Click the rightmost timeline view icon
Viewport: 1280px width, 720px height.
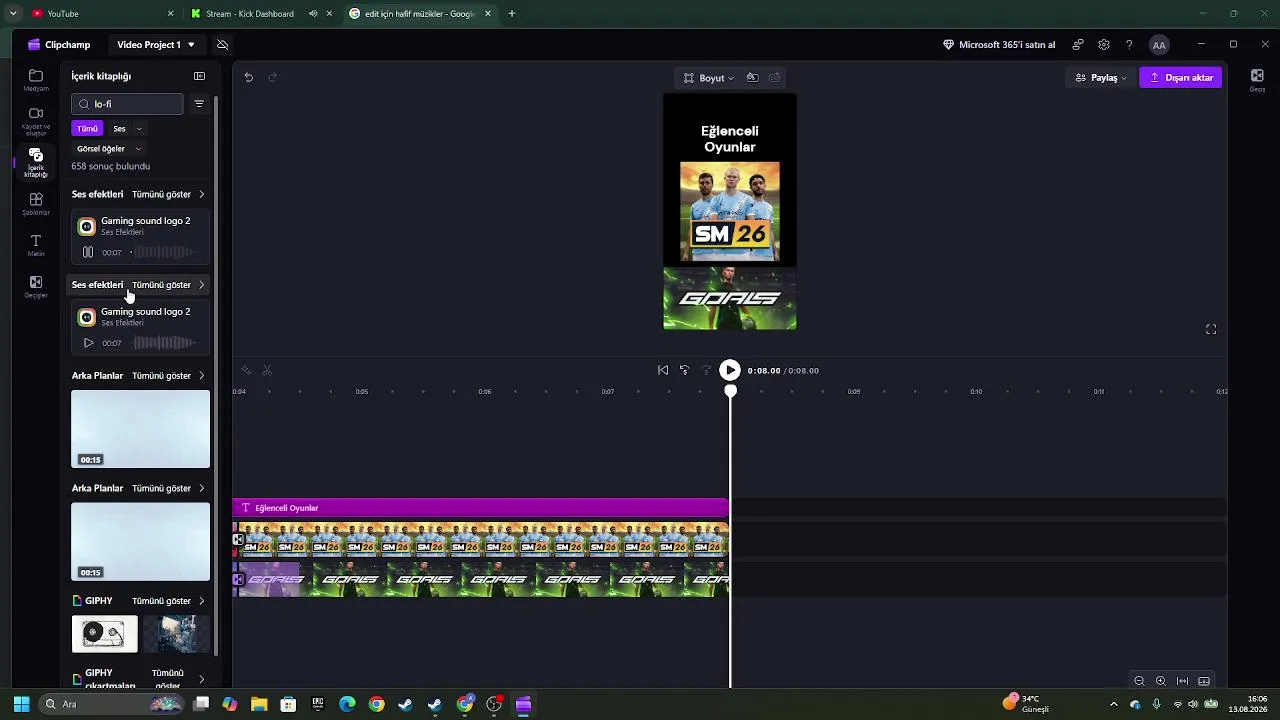point(1204,681)
